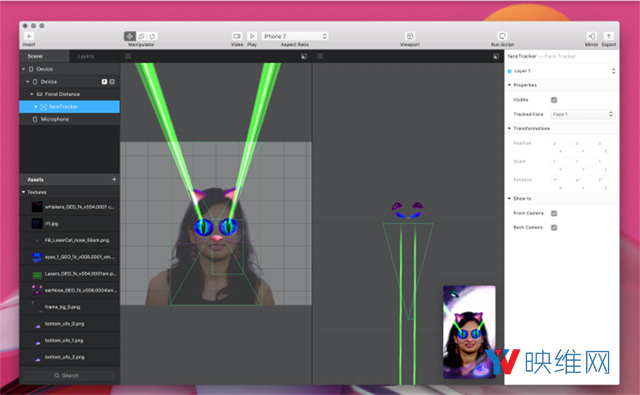Image resolution: width=640 pixels, height=395 pixels.
Task: Click the Position Z field
Action: click(605, 143)
